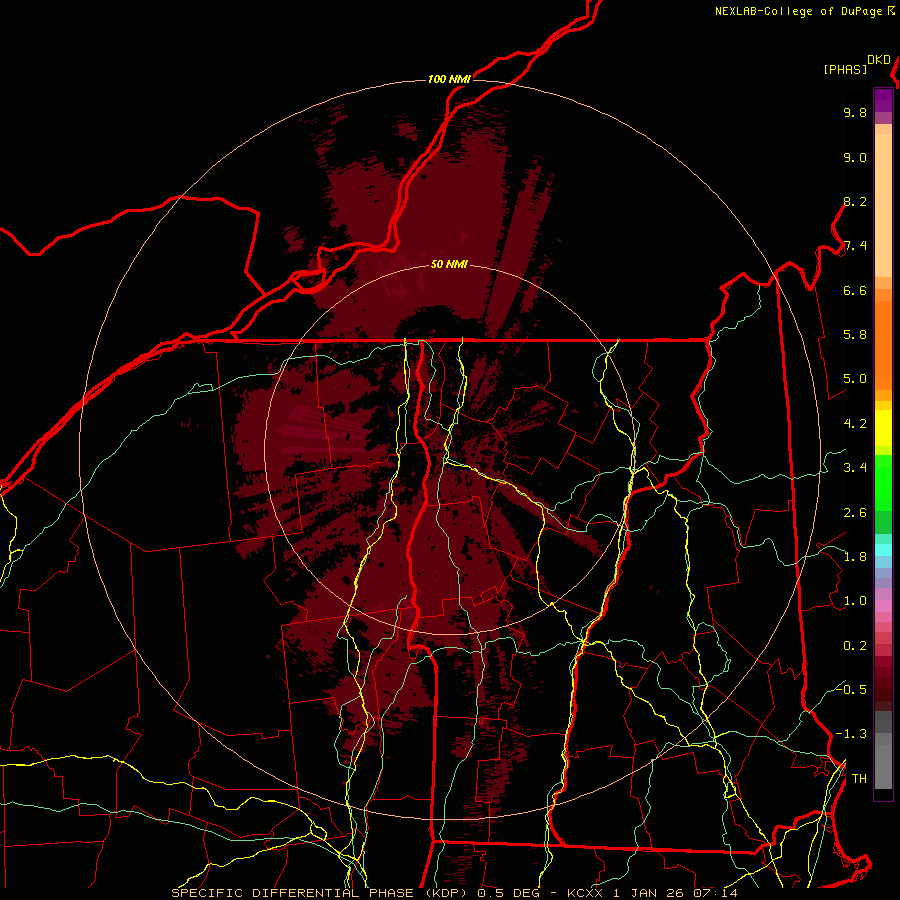Click the -1.3 legend value
This screenshot has height=900, width=900.
tap(851, 734)
